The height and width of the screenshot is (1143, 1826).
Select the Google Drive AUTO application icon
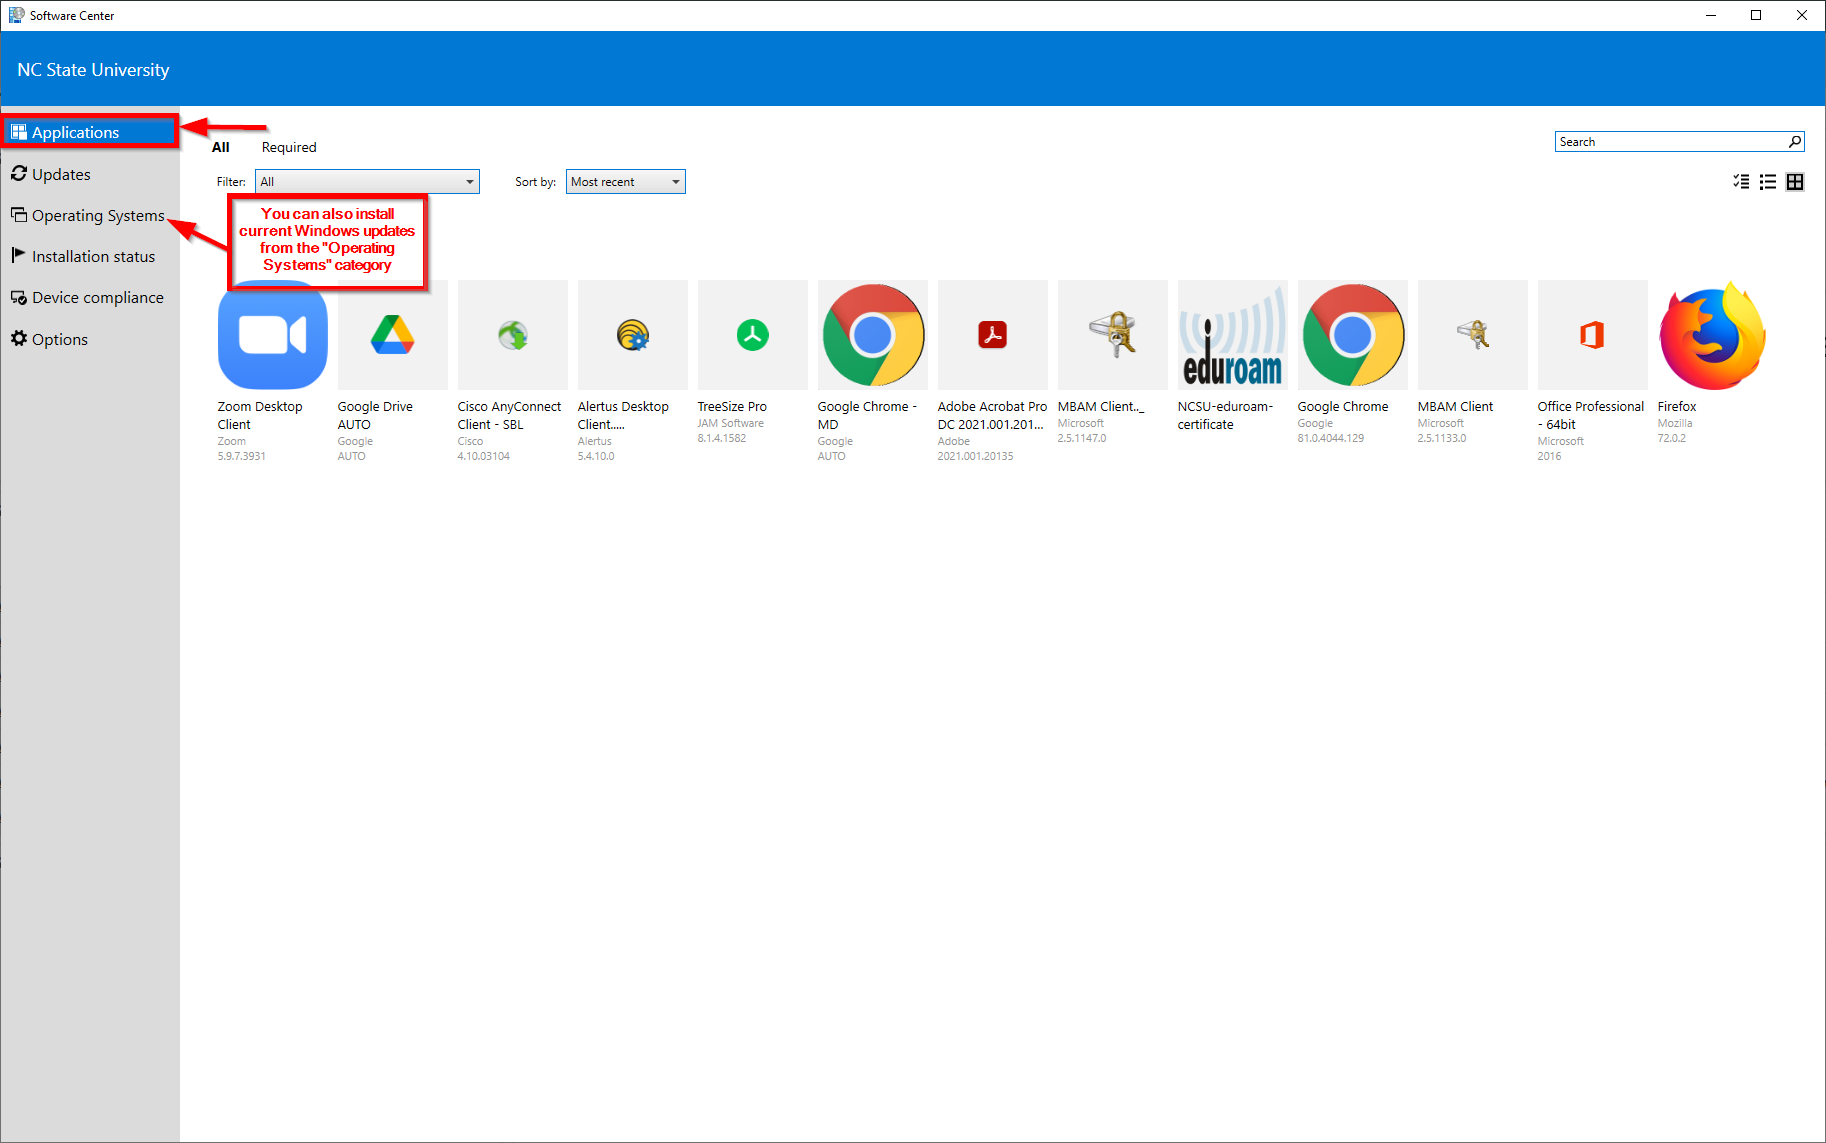coord(392,335)
